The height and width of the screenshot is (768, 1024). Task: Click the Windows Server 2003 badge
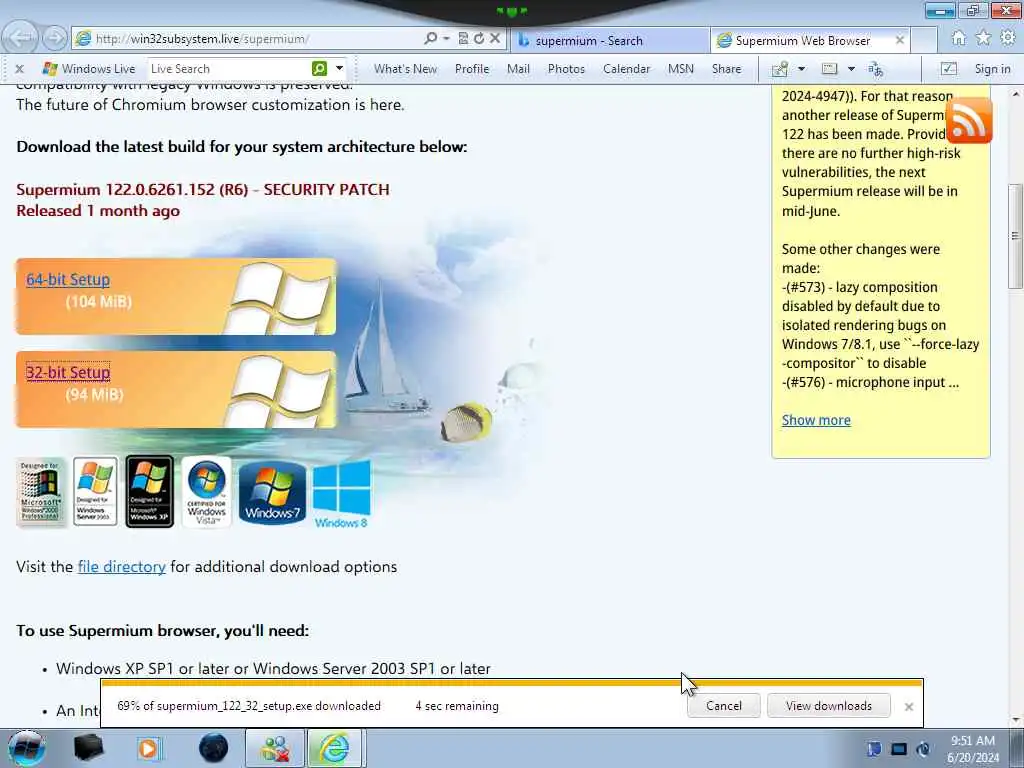coord(95,491)
